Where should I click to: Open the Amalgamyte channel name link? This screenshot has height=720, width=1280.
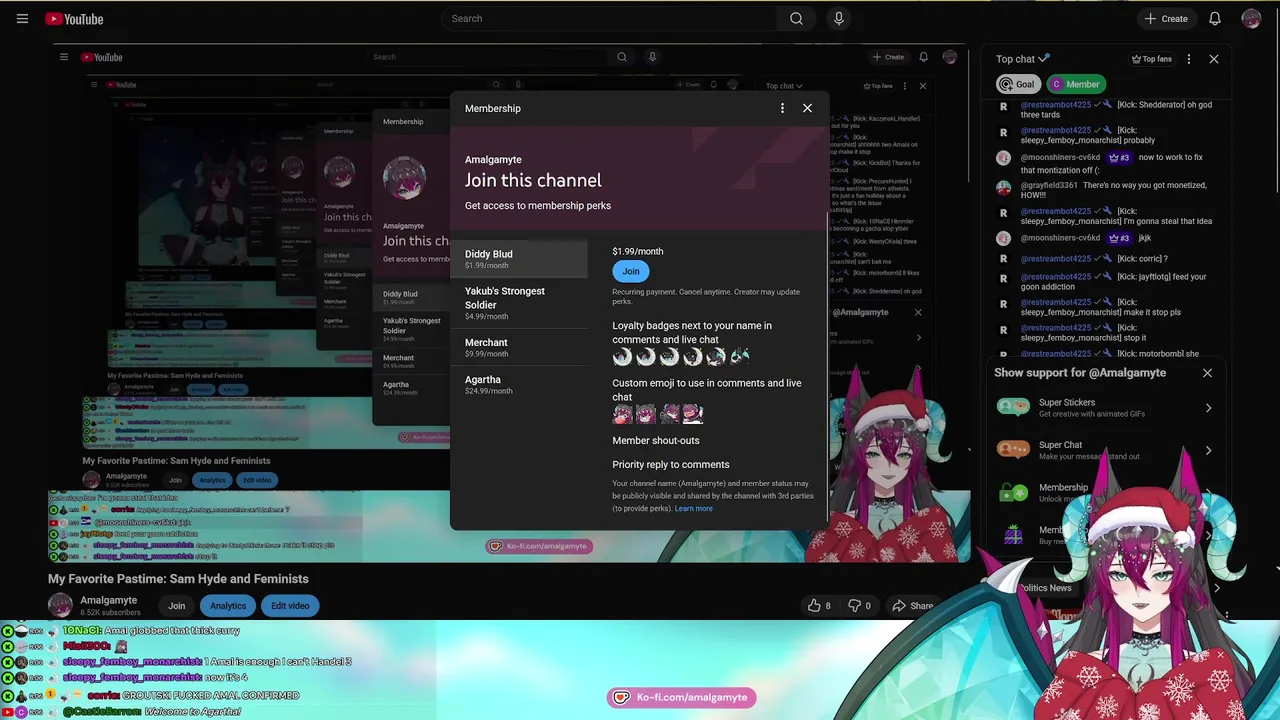click(108, 600)
